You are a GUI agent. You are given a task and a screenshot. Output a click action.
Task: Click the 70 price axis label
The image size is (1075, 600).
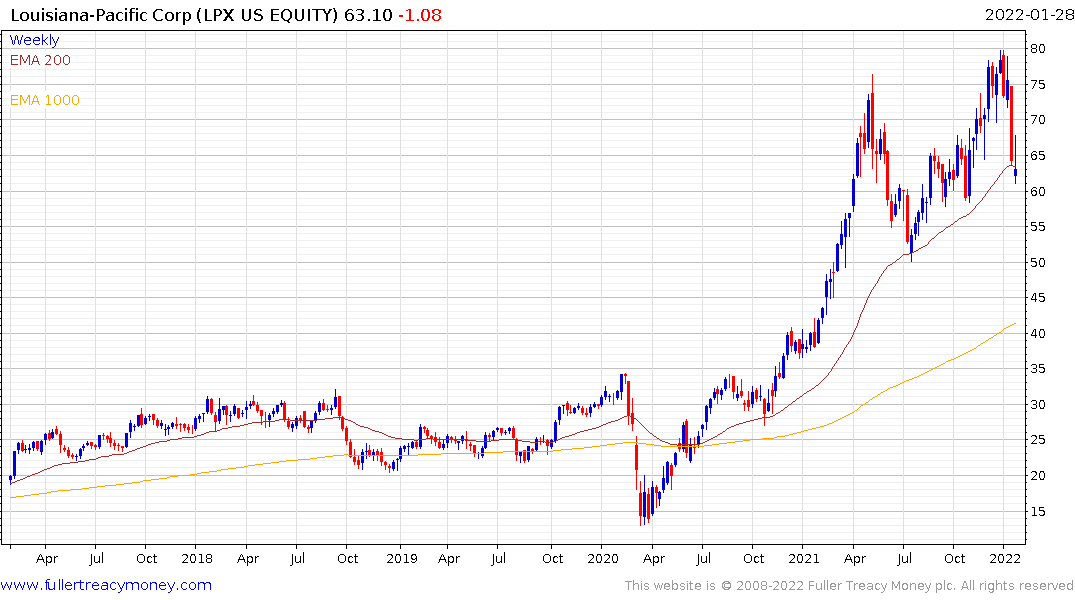[x=1037, y=120]
